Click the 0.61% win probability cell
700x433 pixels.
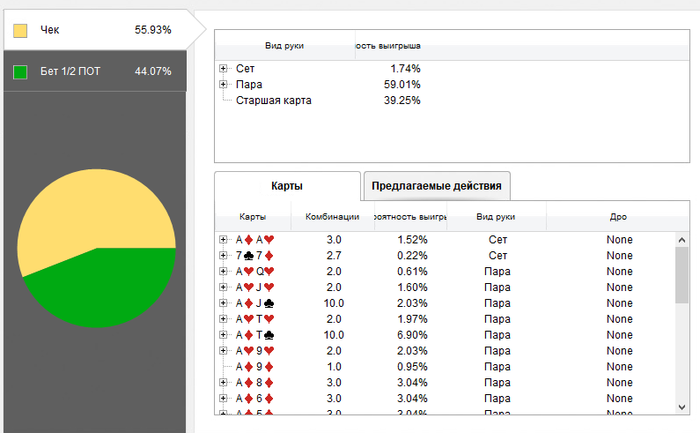pos(412,271)
